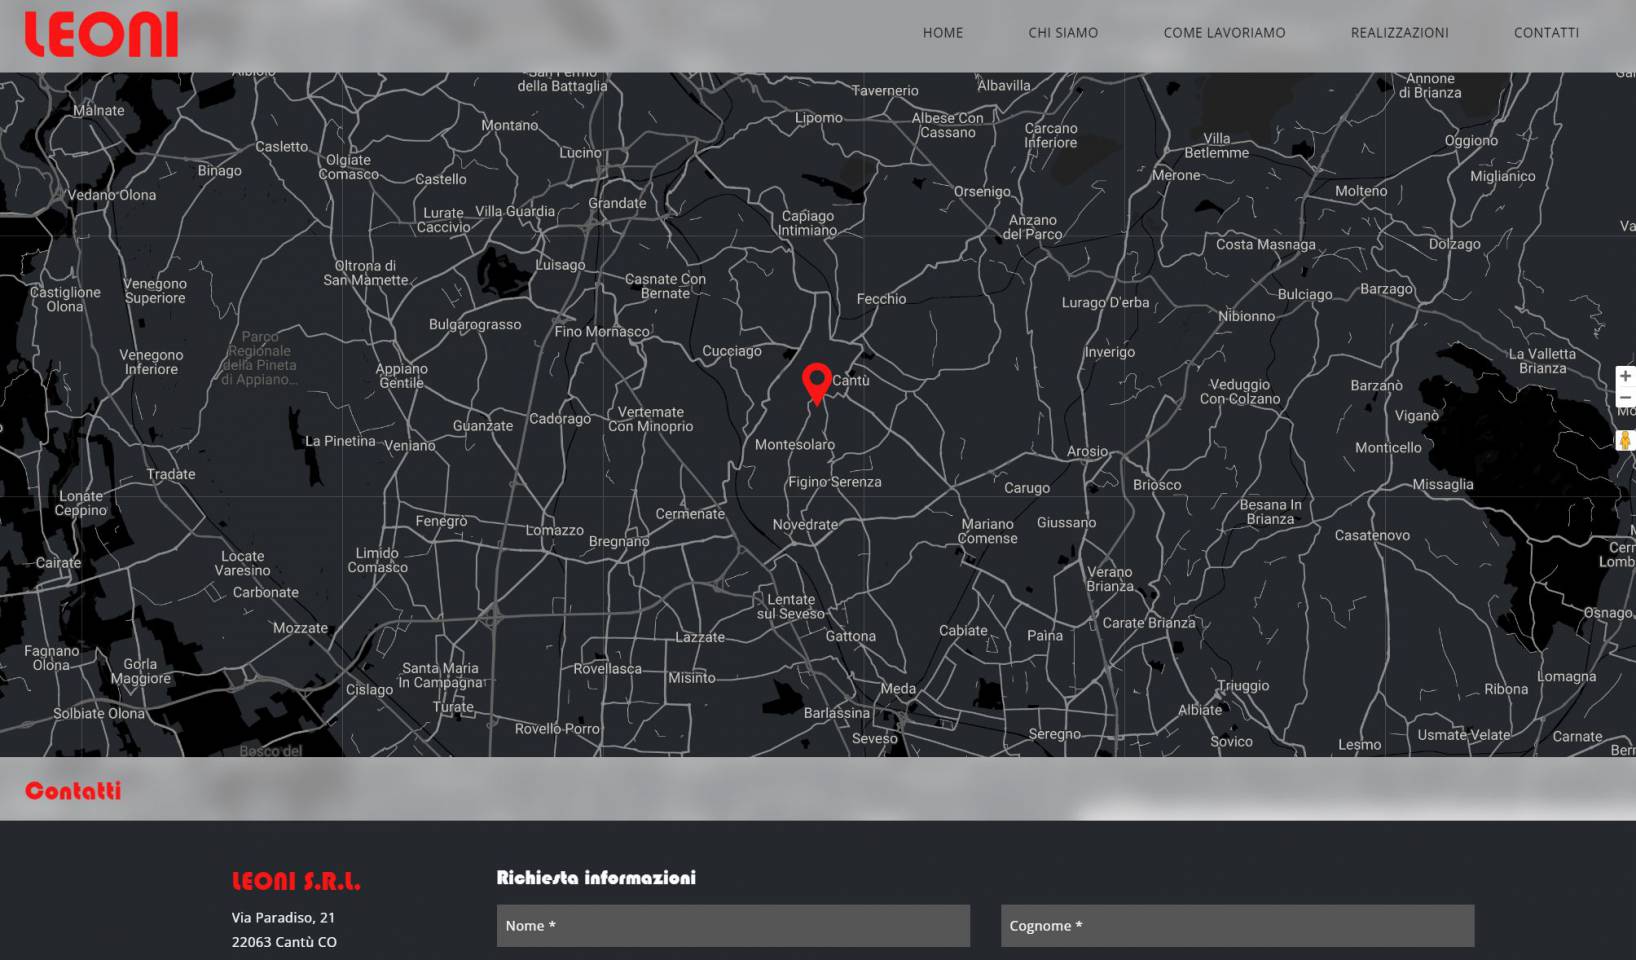Click the Lurago D'erba map label

[1106, 302]
